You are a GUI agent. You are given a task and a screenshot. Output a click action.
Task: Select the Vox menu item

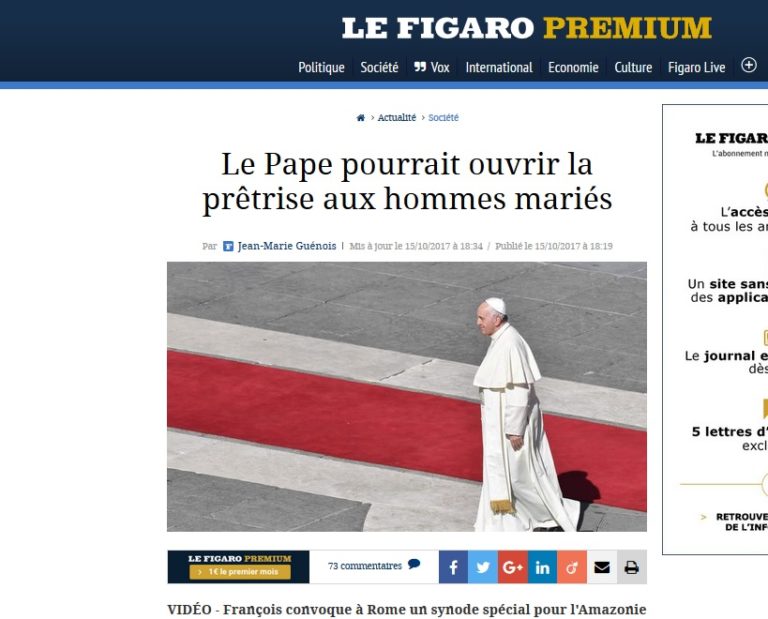point(432,68)
